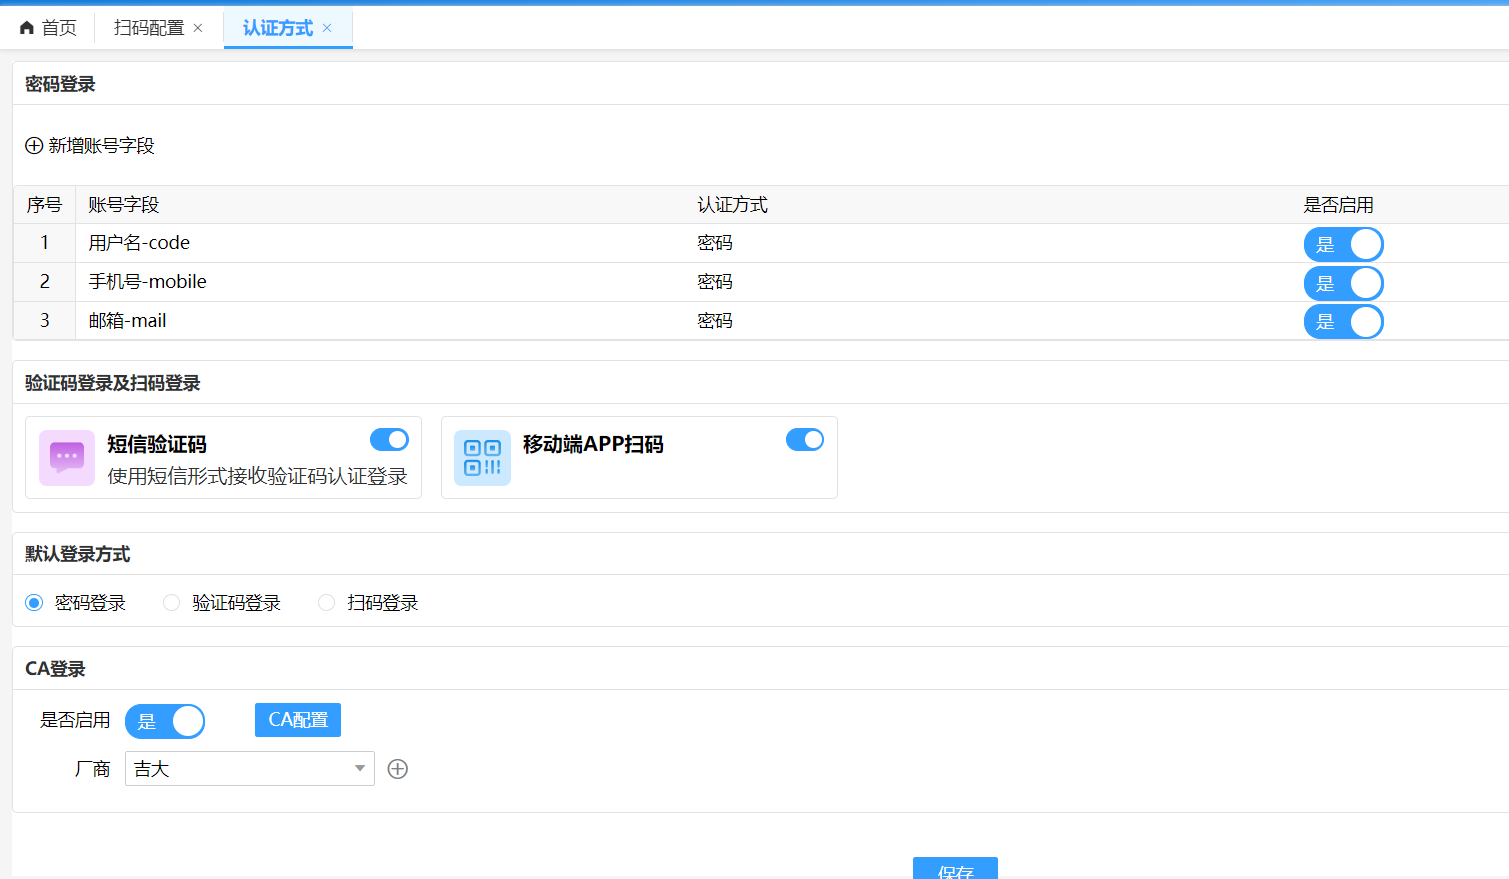The height and width of the screenshot is (879, 1509).
Task: Turn off the 邮箱-mail enable switch
Action: point(1343,322)
